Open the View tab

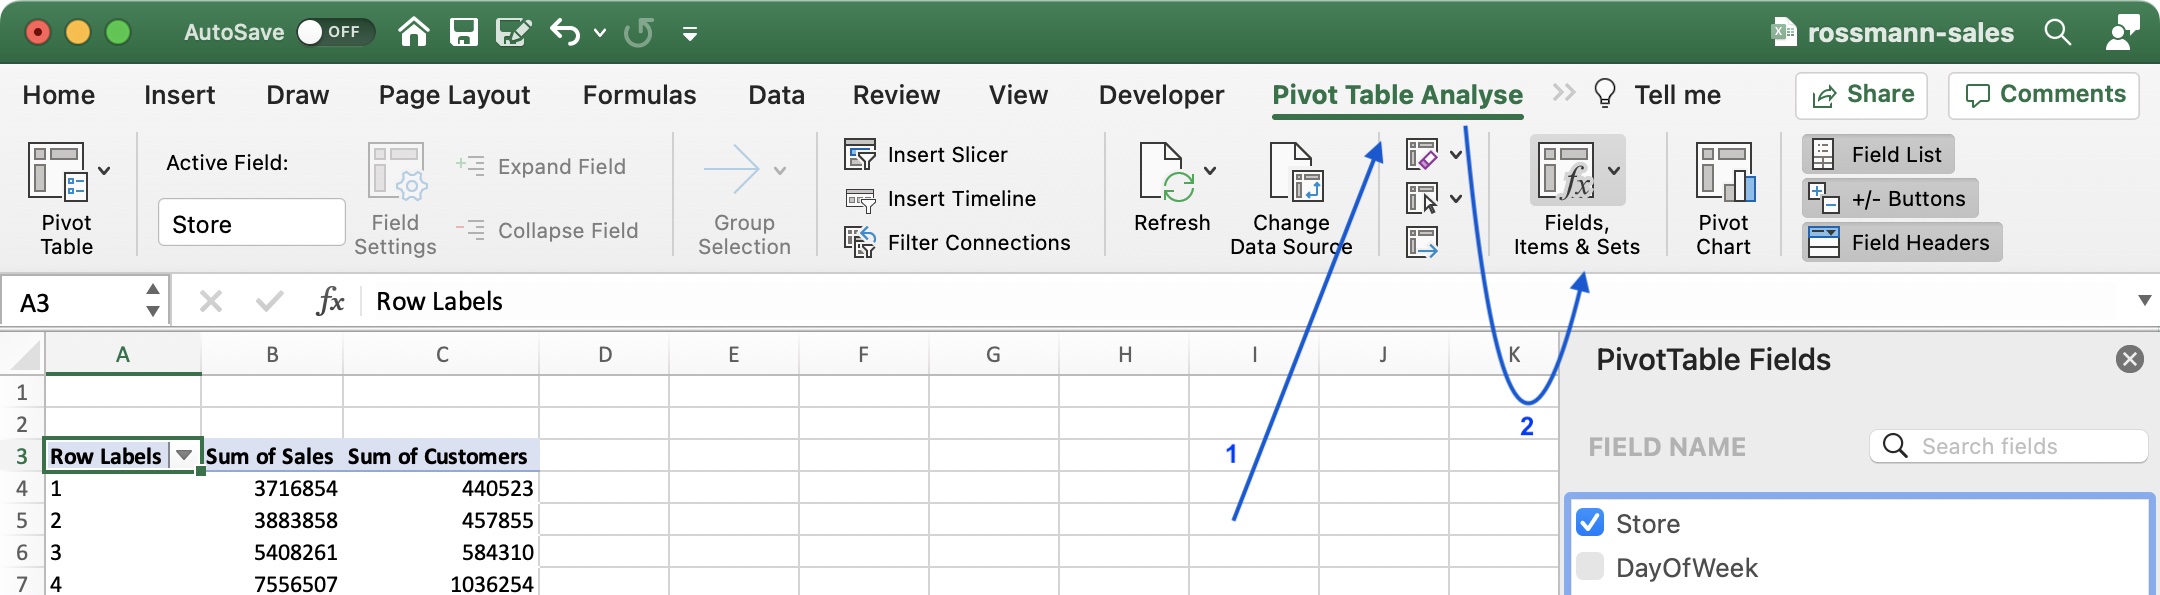1018,95
